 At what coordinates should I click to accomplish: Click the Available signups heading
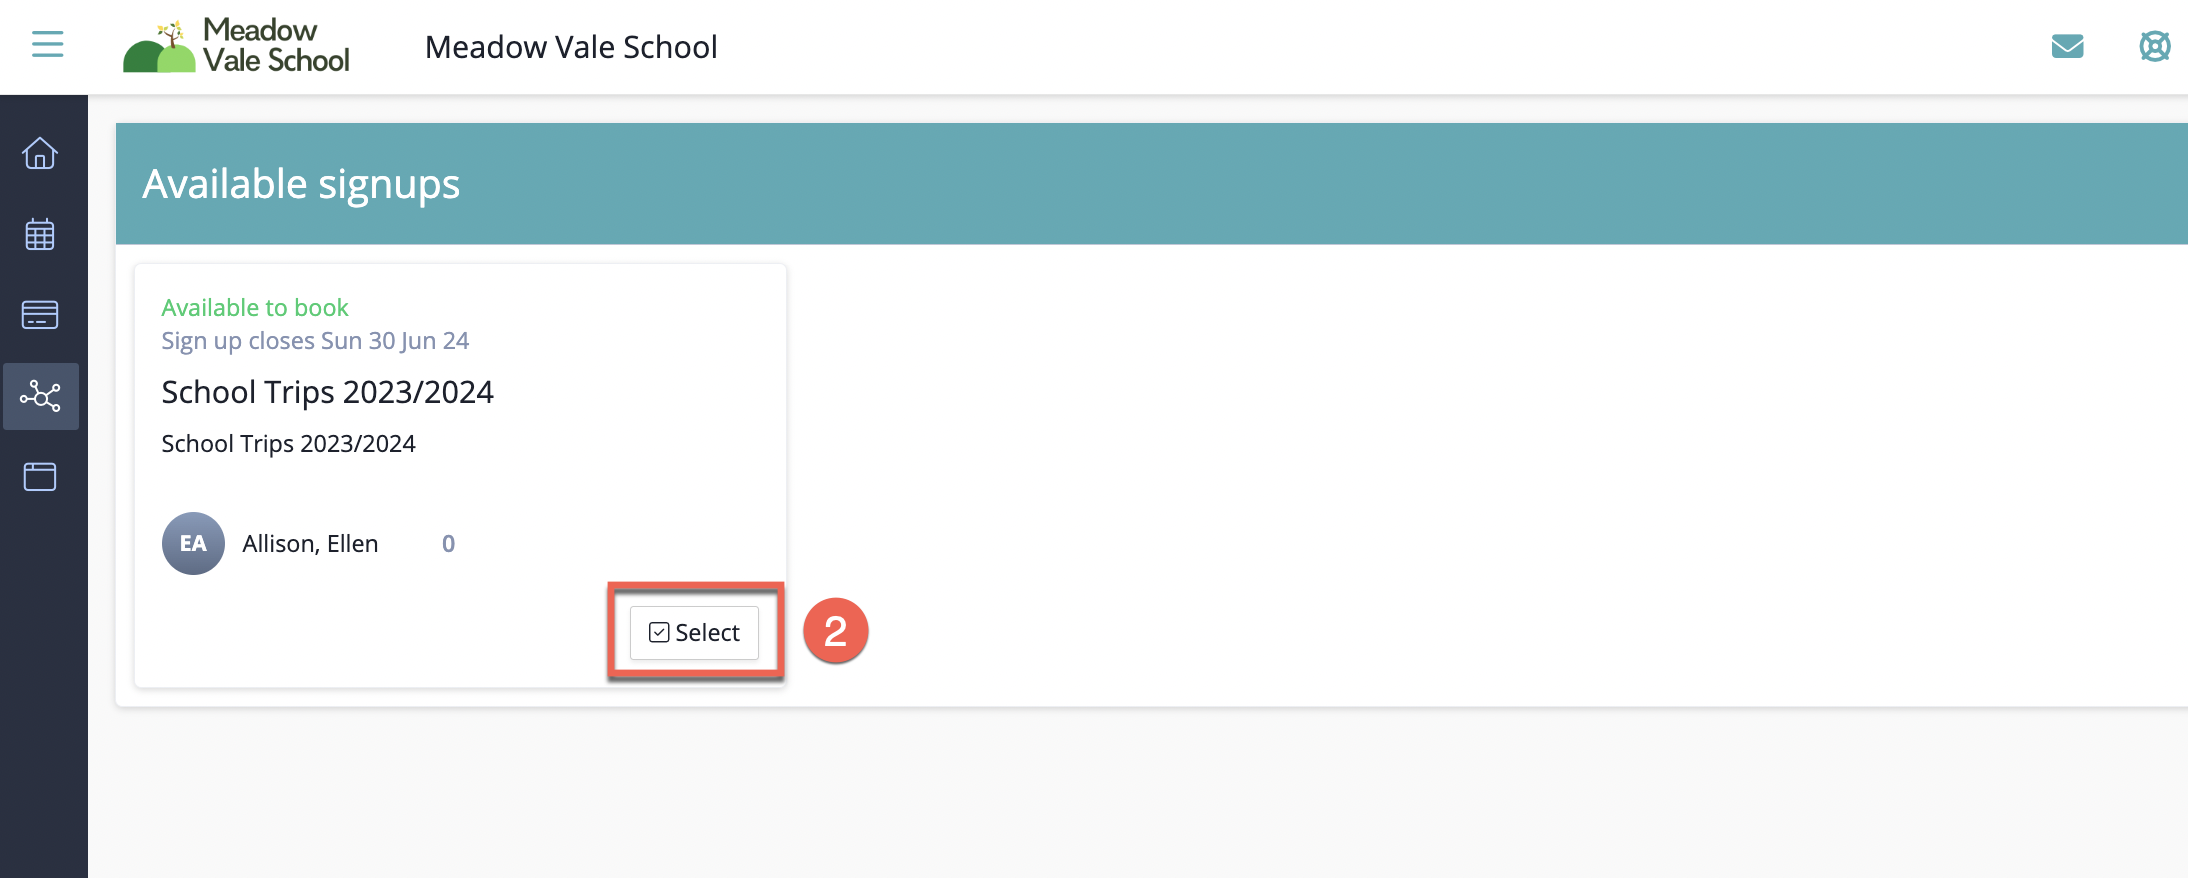pyautogui.click(x=301, y=184)
